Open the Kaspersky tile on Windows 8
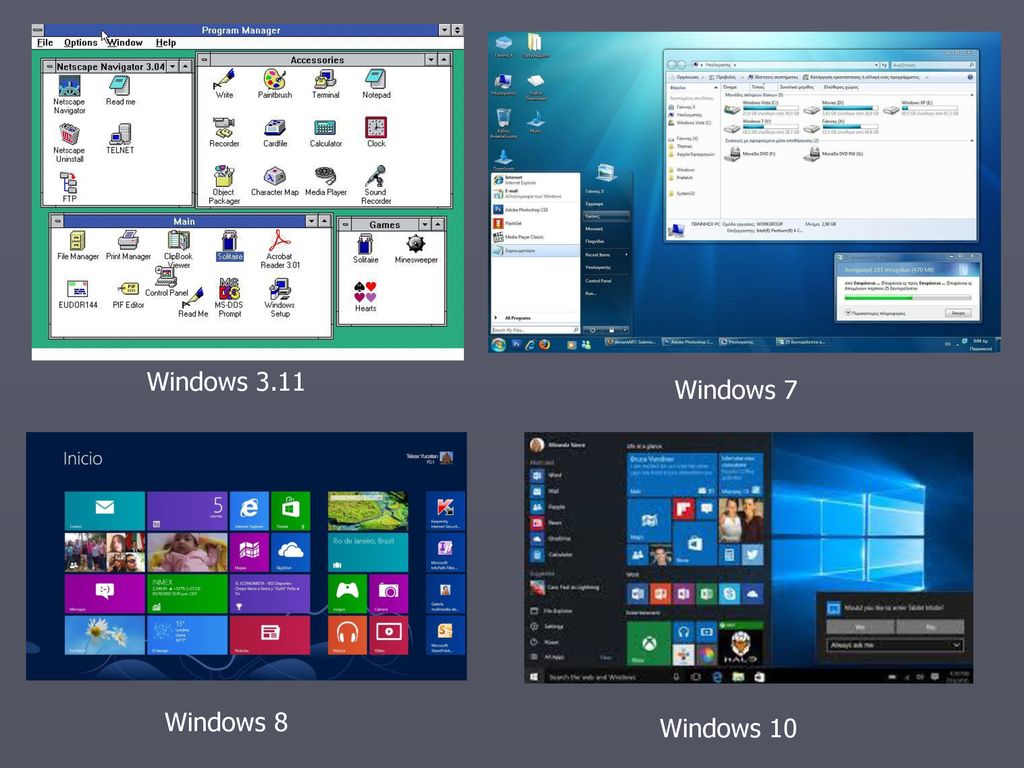Screen dimensions: 1024x768 click(x=445, y=511)
